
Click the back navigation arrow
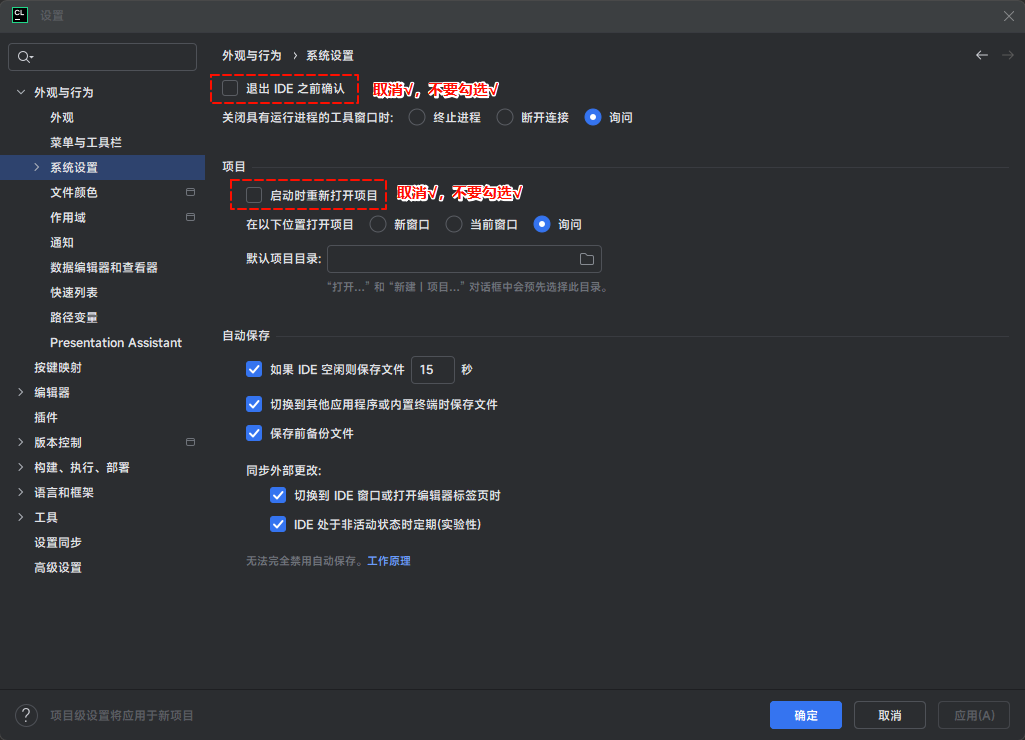[982, 55]
